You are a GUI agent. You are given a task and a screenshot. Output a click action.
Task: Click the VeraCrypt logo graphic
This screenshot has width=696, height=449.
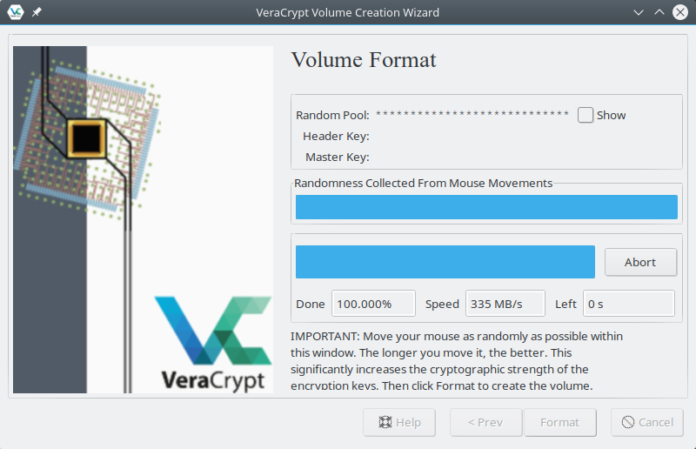coord(213,343)
